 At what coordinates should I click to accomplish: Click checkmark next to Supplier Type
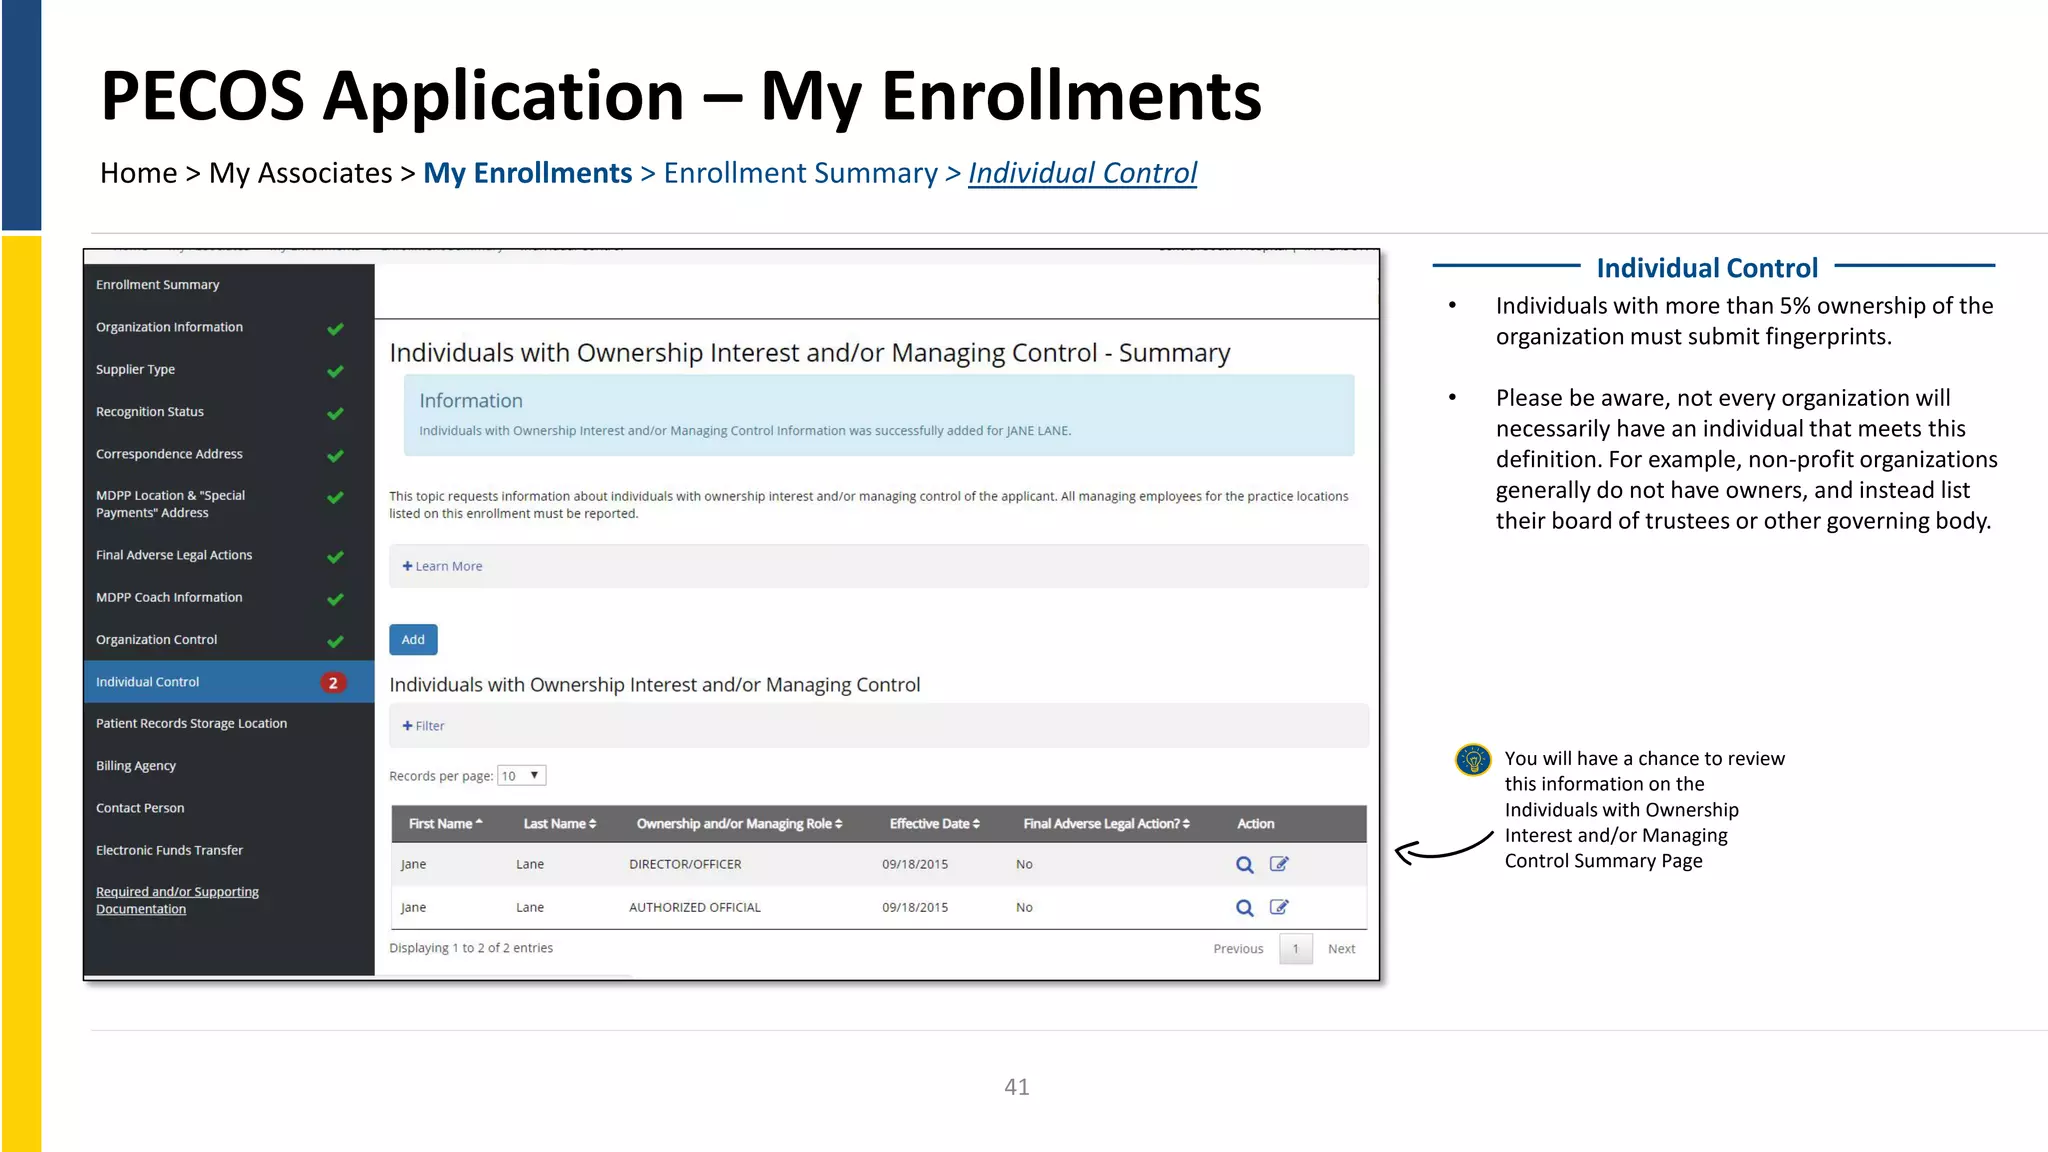[x=335, y=371]
